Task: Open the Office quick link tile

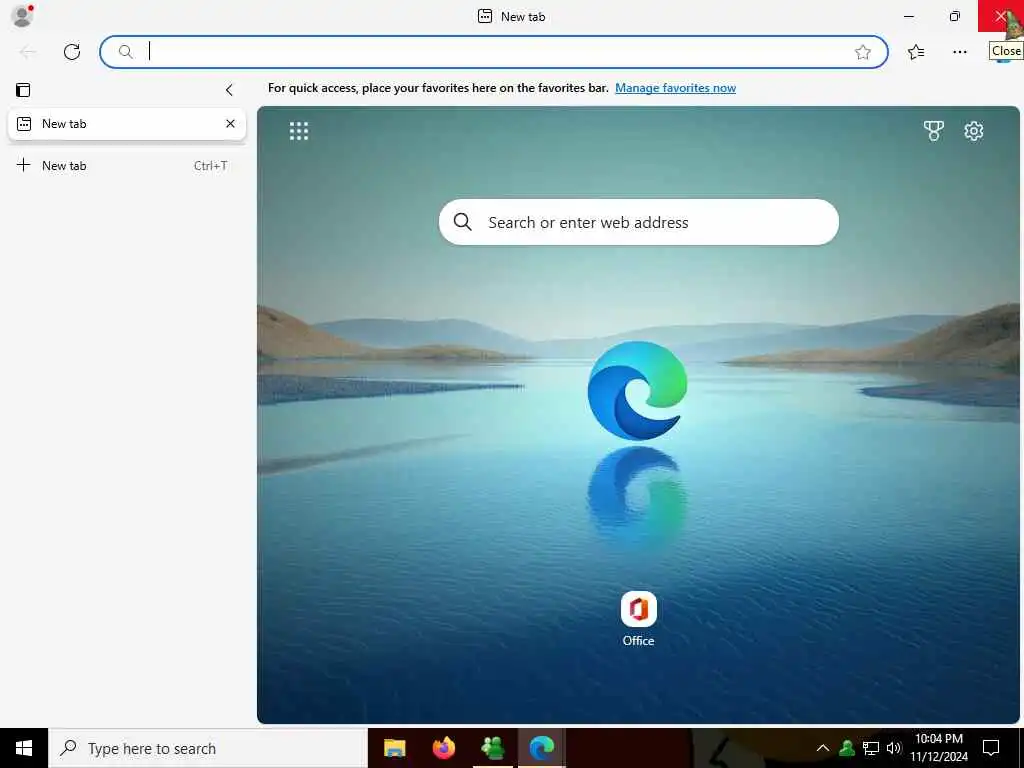Action: (638, 619)
